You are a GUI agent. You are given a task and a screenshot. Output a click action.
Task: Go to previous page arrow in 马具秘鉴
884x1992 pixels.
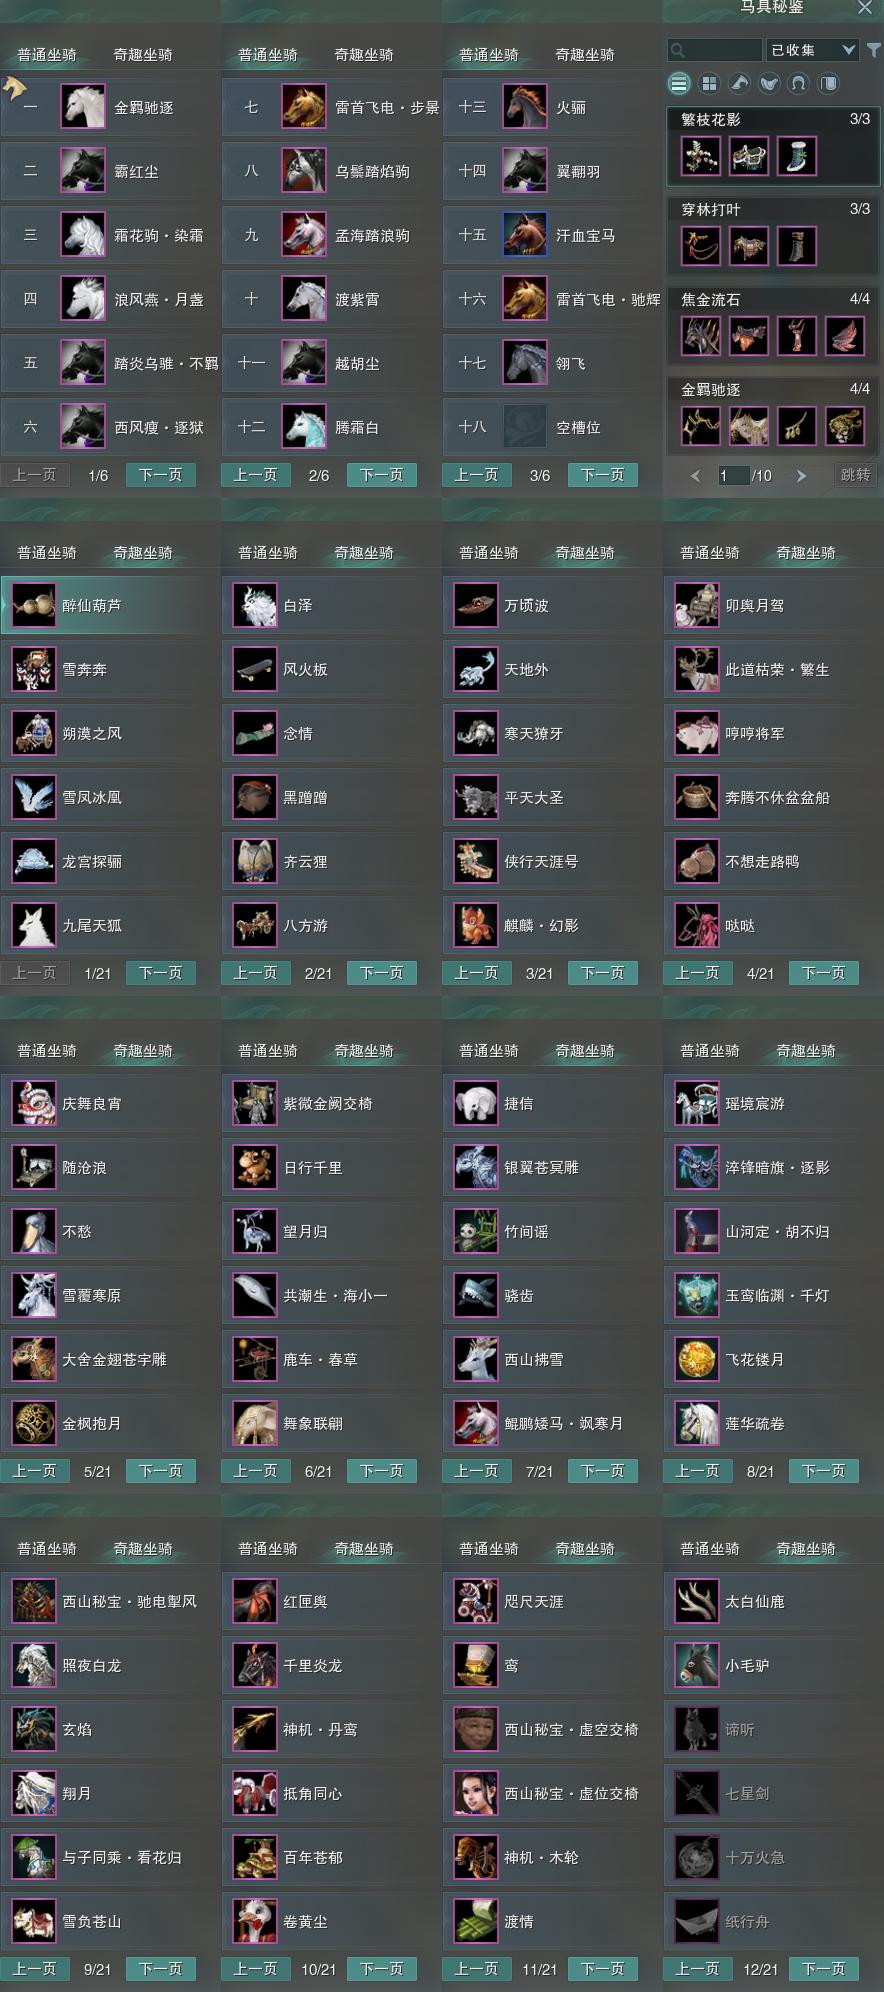695,476
